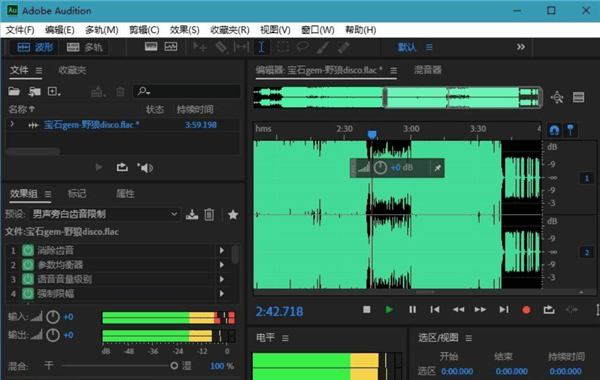Toggle power for 消除齿音 effect
This screenshot has height=380, width=600.
point(28,251)
